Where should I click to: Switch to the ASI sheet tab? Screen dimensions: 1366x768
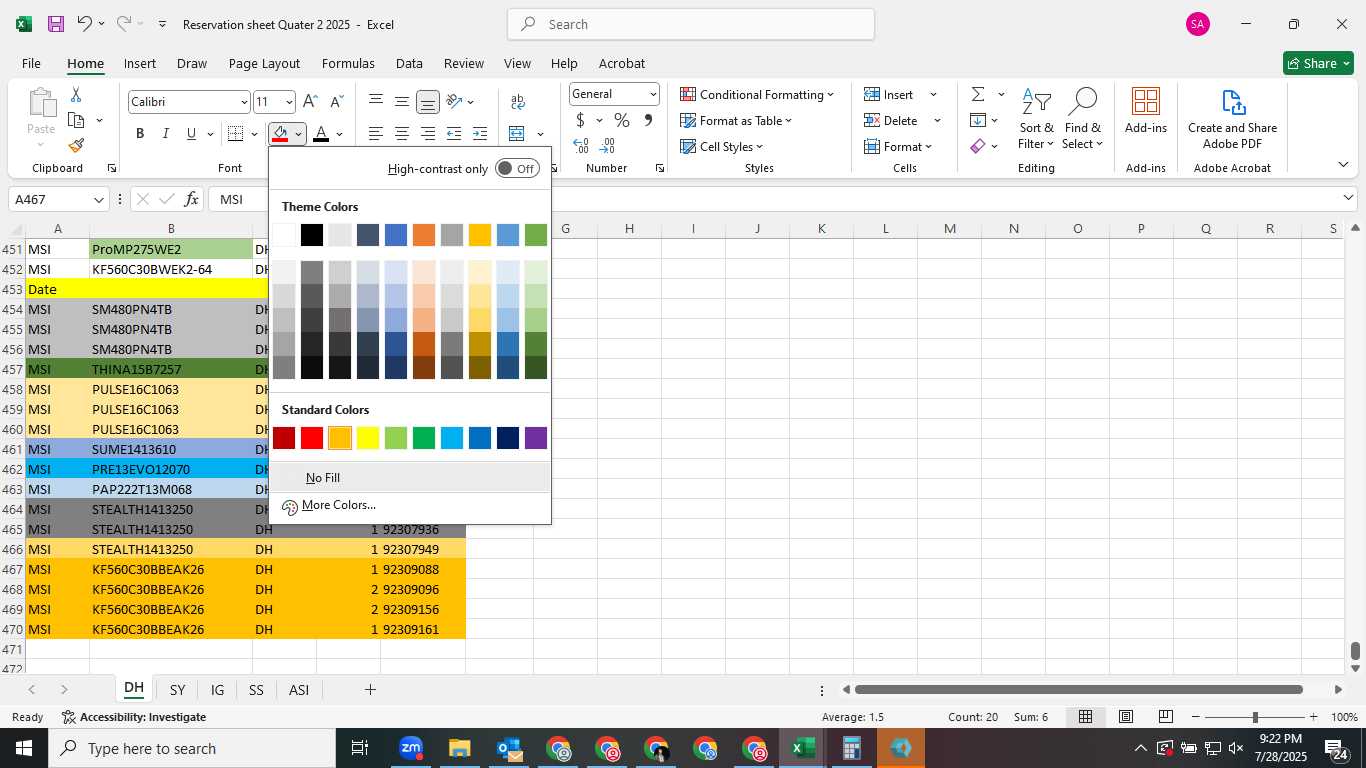(x=299, y=689)
